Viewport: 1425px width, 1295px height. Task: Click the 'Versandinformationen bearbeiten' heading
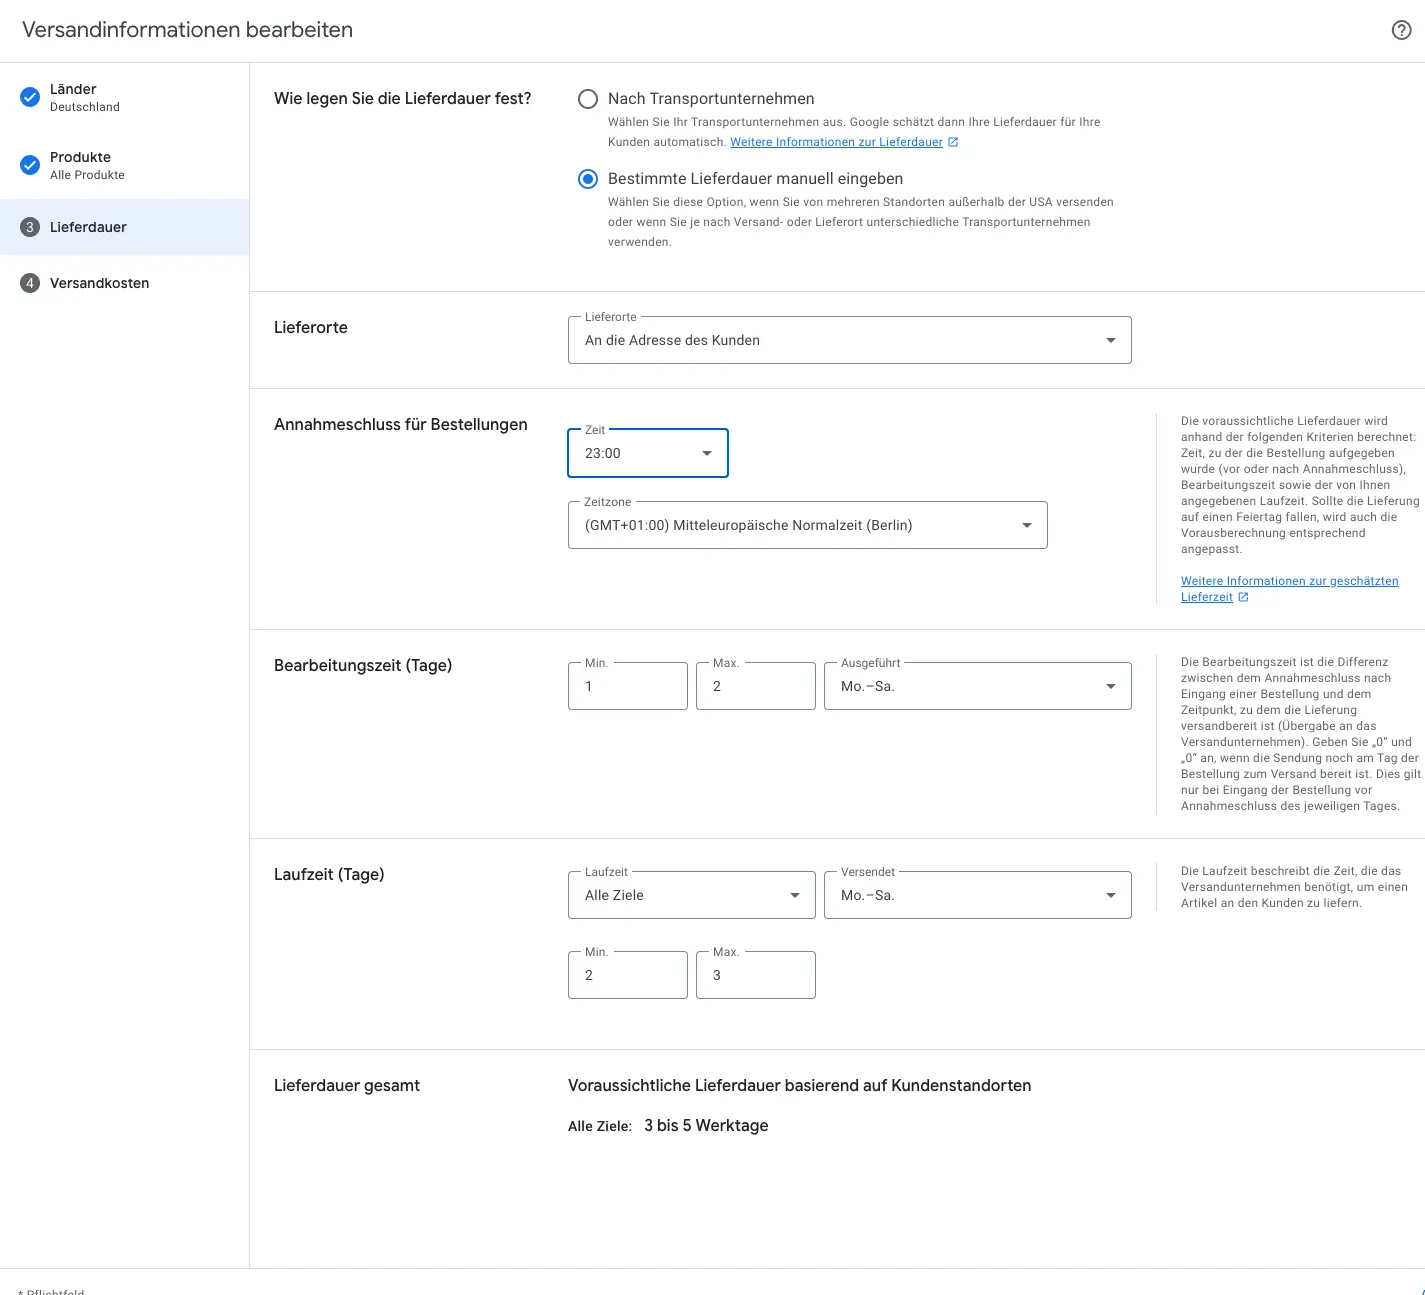tap(187, 30)
